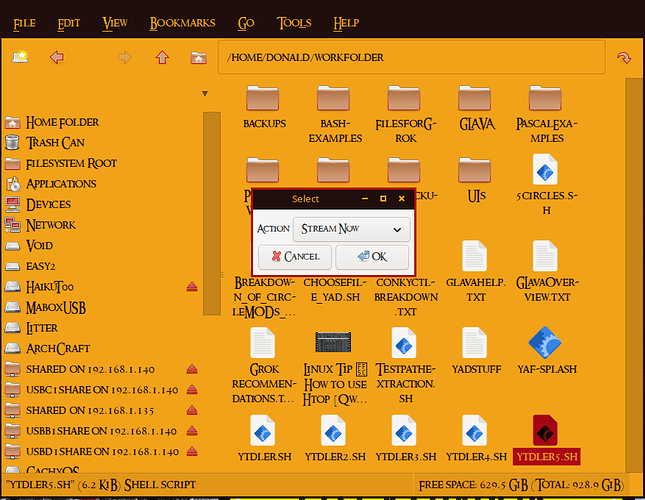Select the ytdler3.sh script file
This screenshot has width=645, height=500.
coord(404,433)
